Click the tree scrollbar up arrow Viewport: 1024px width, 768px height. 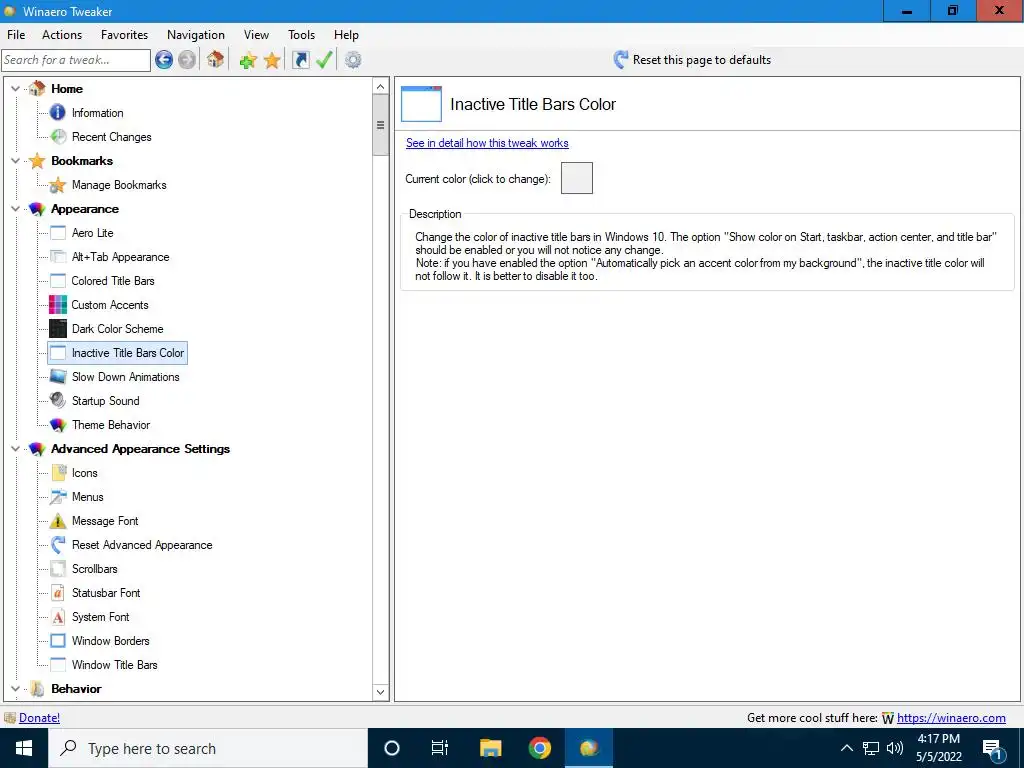click(x=381, y=87)
